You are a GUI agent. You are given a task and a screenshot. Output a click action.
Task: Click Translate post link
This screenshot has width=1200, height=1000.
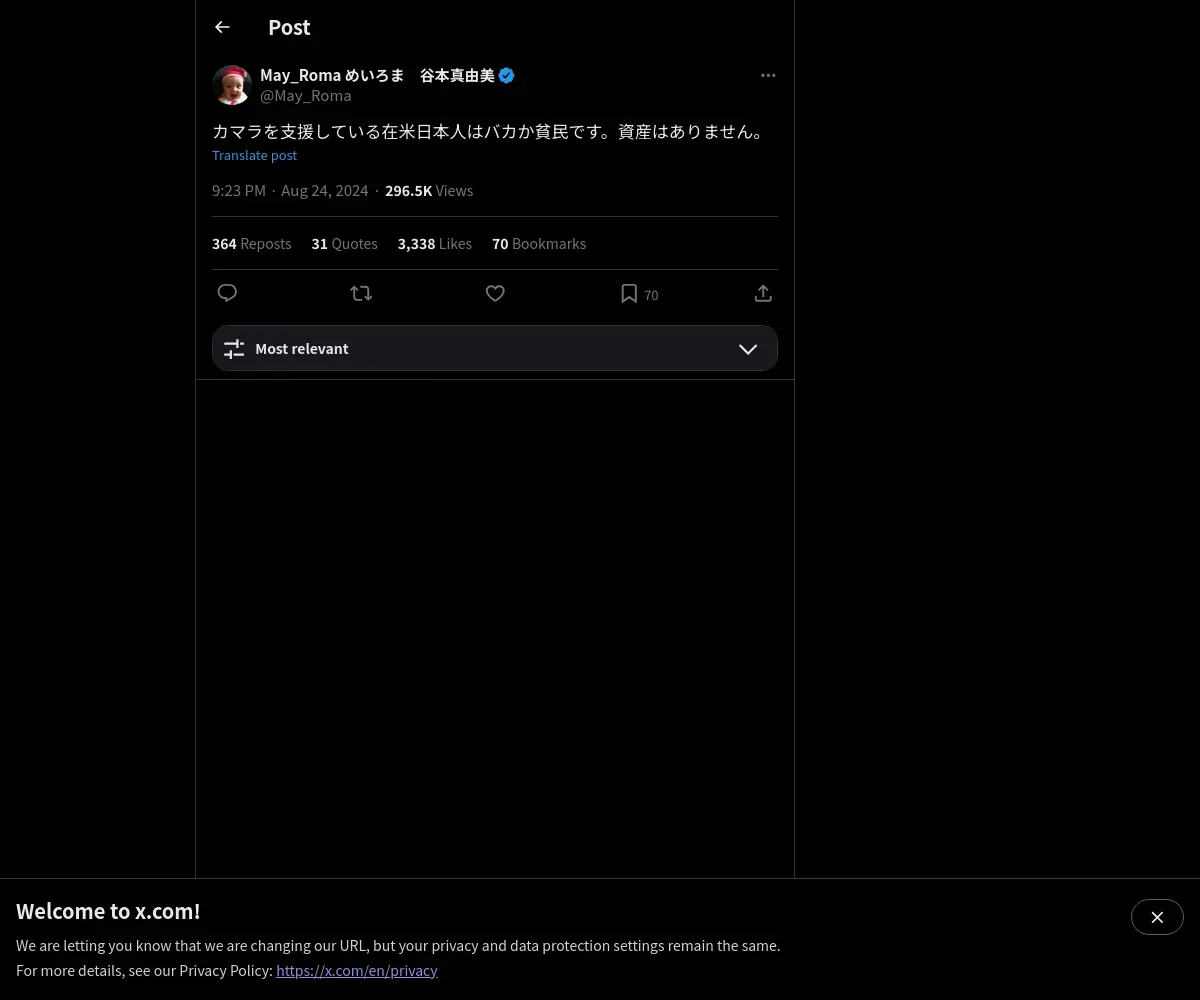coord(254,155)
